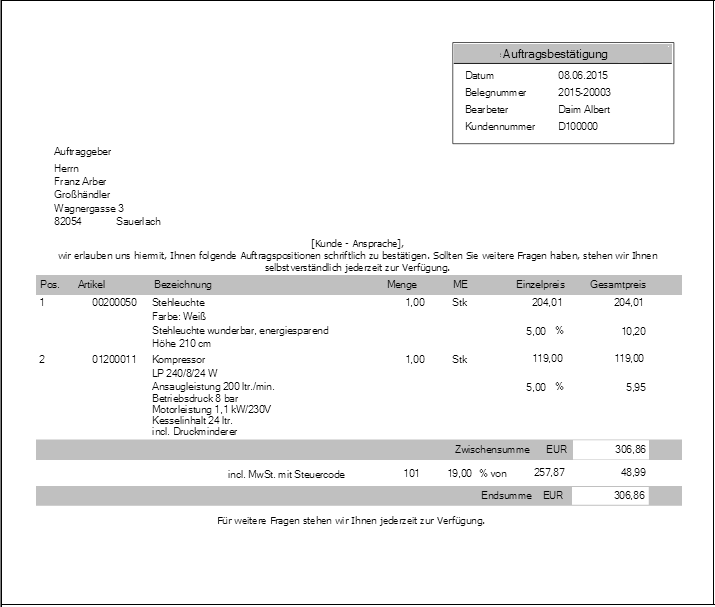Select the date 08.06.2015
715x607 pixels.
coord(583,76)
